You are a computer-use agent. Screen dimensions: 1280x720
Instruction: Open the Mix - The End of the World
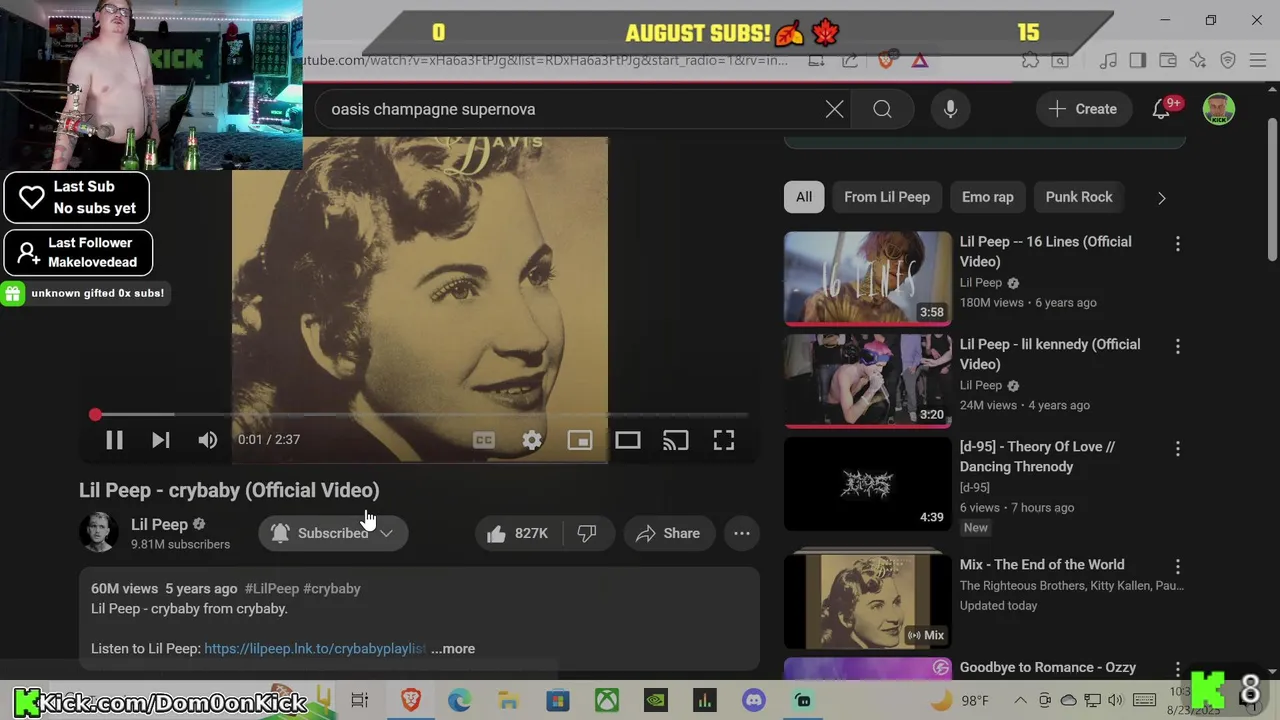pyautogui.click(x=1042, y=564)
